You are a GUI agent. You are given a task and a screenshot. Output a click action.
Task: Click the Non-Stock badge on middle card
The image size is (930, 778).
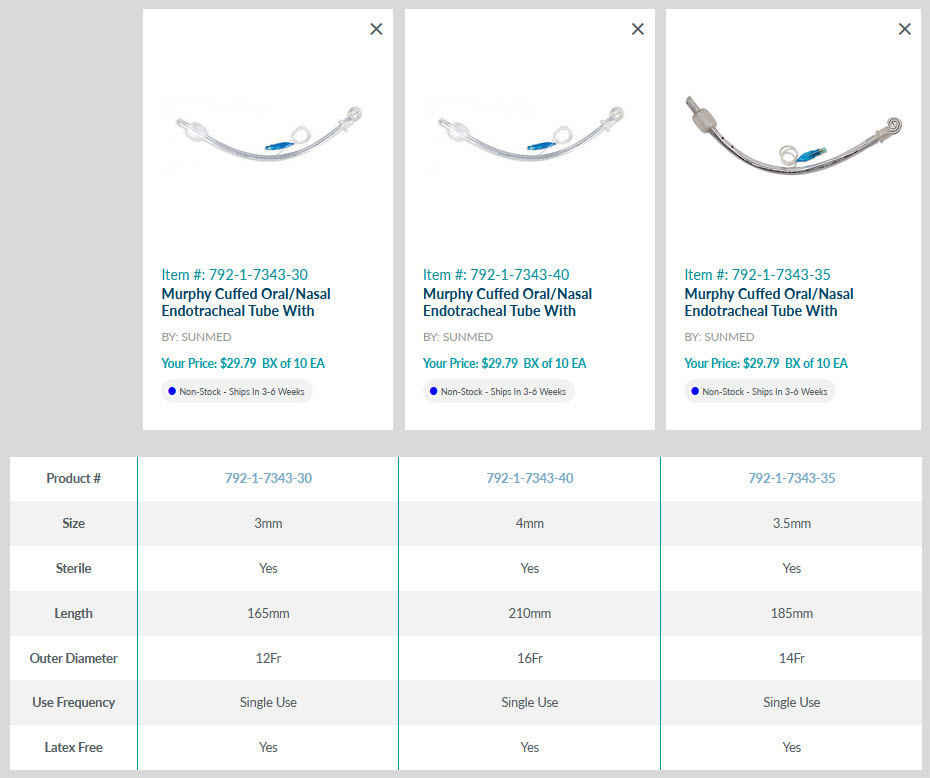click(499, 391)
